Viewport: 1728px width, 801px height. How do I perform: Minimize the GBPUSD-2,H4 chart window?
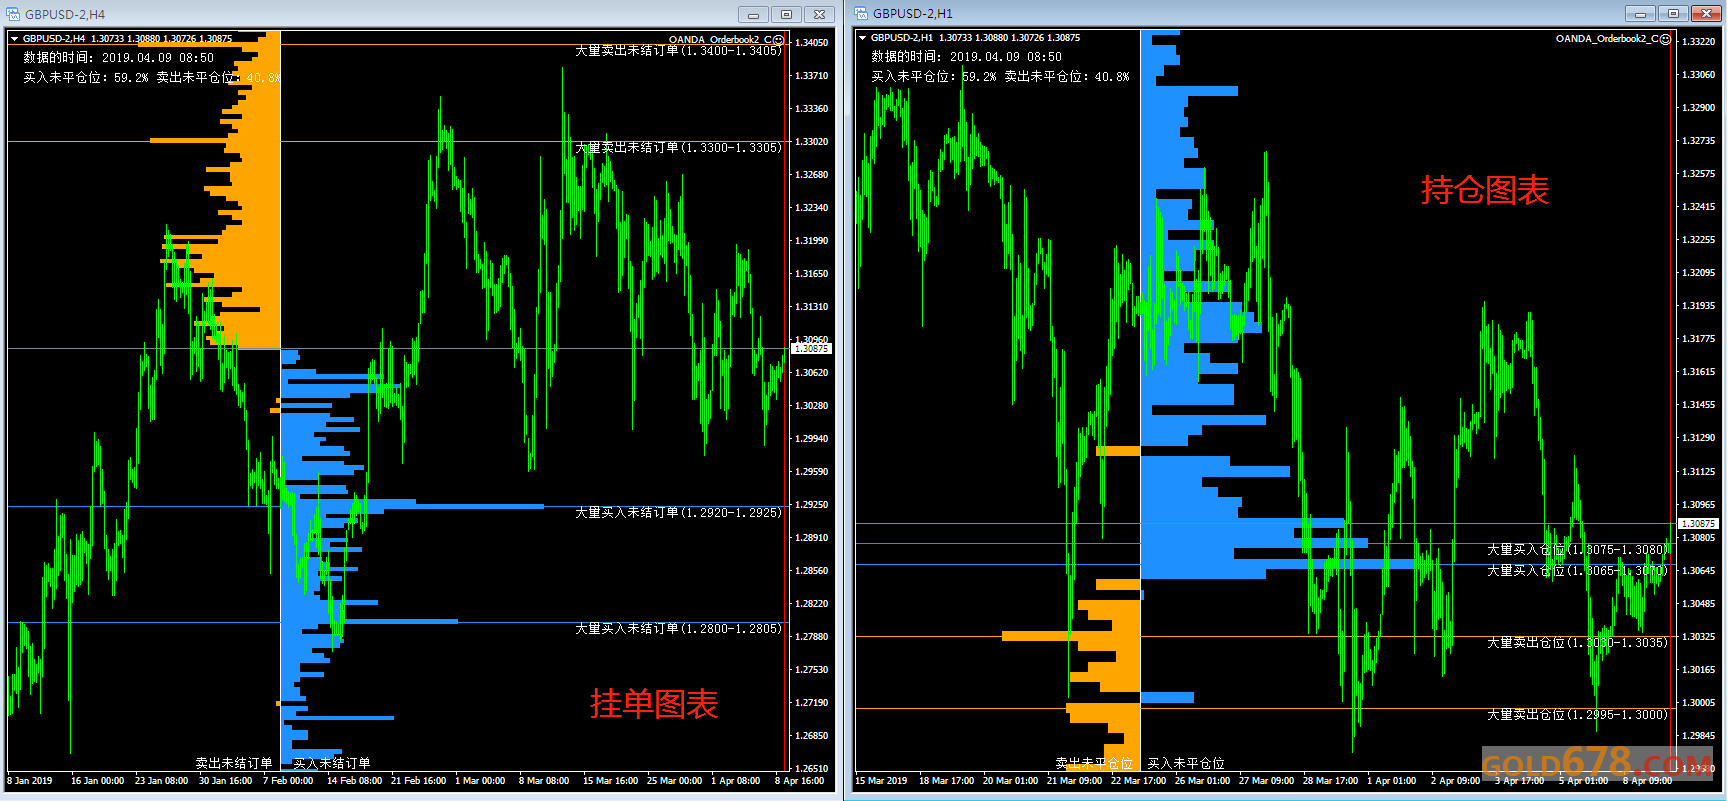(753, 14)
